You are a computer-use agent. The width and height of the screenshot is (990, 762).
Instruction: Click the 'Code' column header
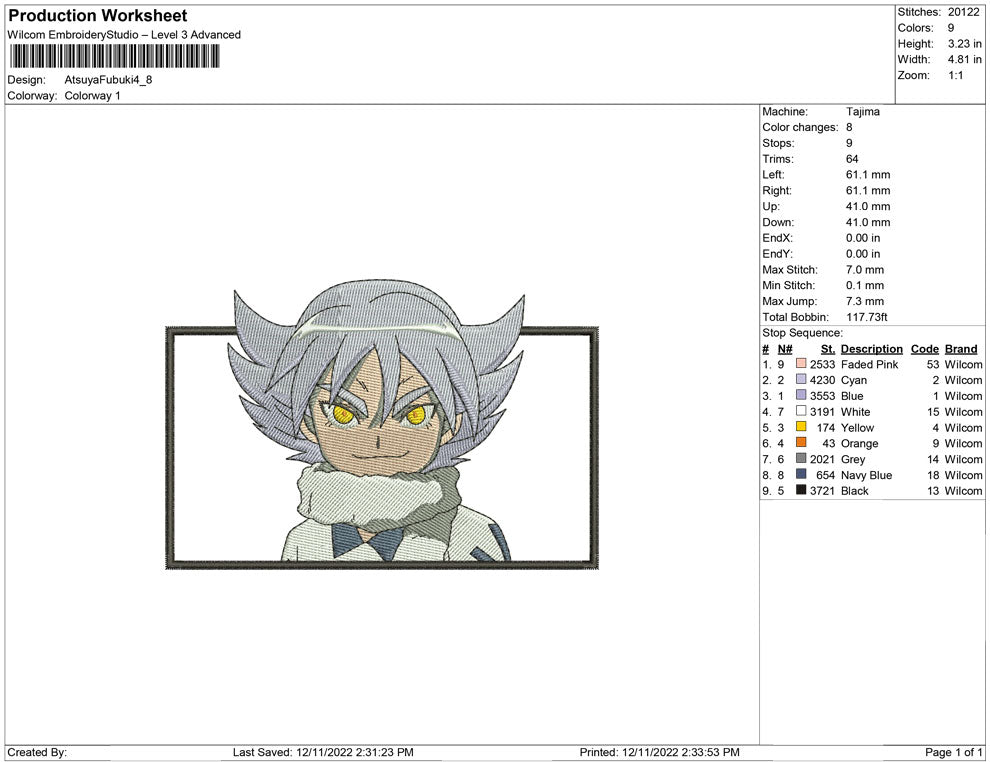tap(925, 349)
